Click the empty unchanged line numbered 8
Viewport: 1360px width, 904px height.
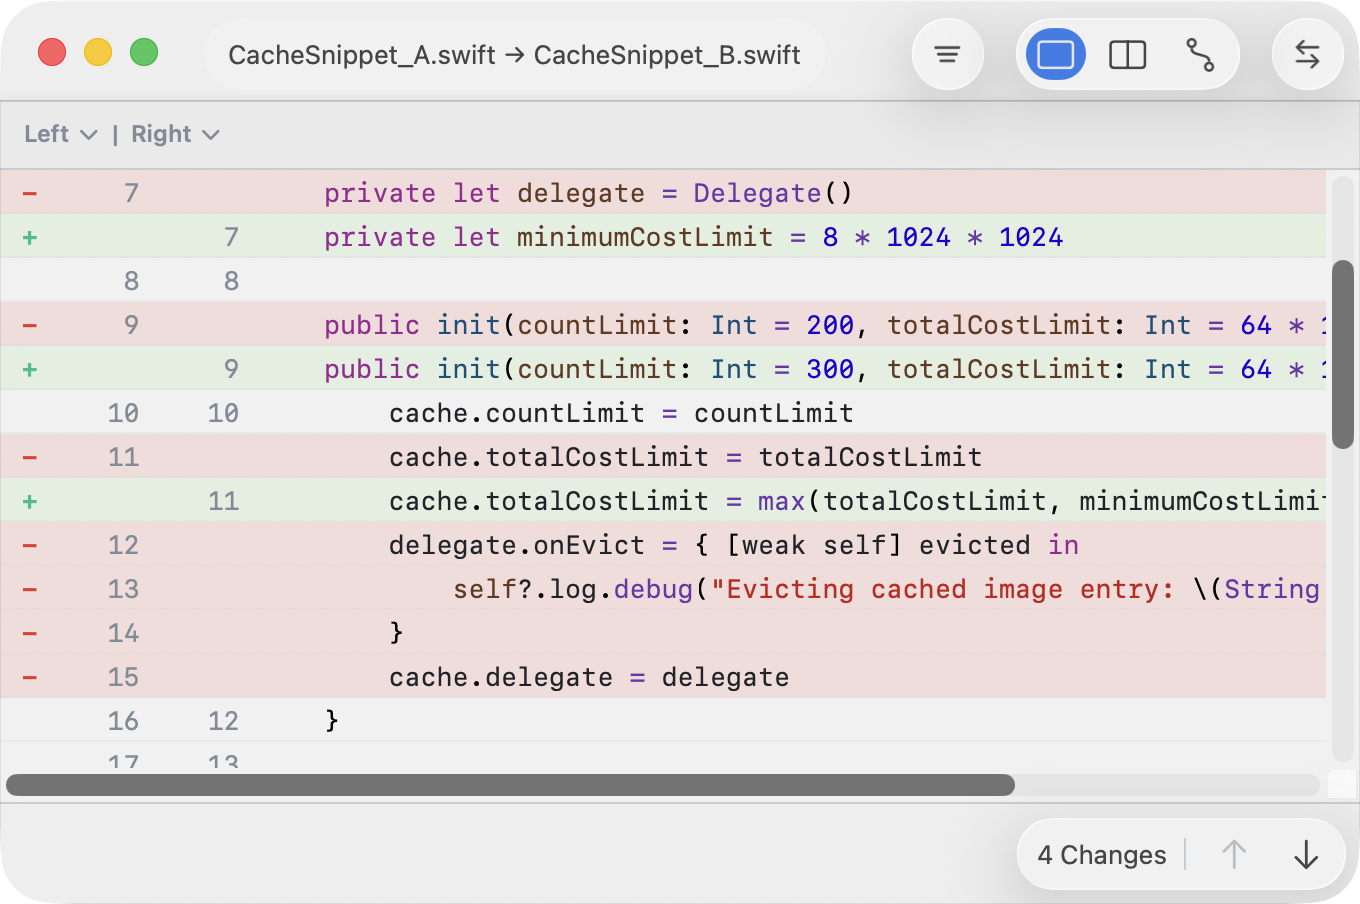click(x=663, y=281)
